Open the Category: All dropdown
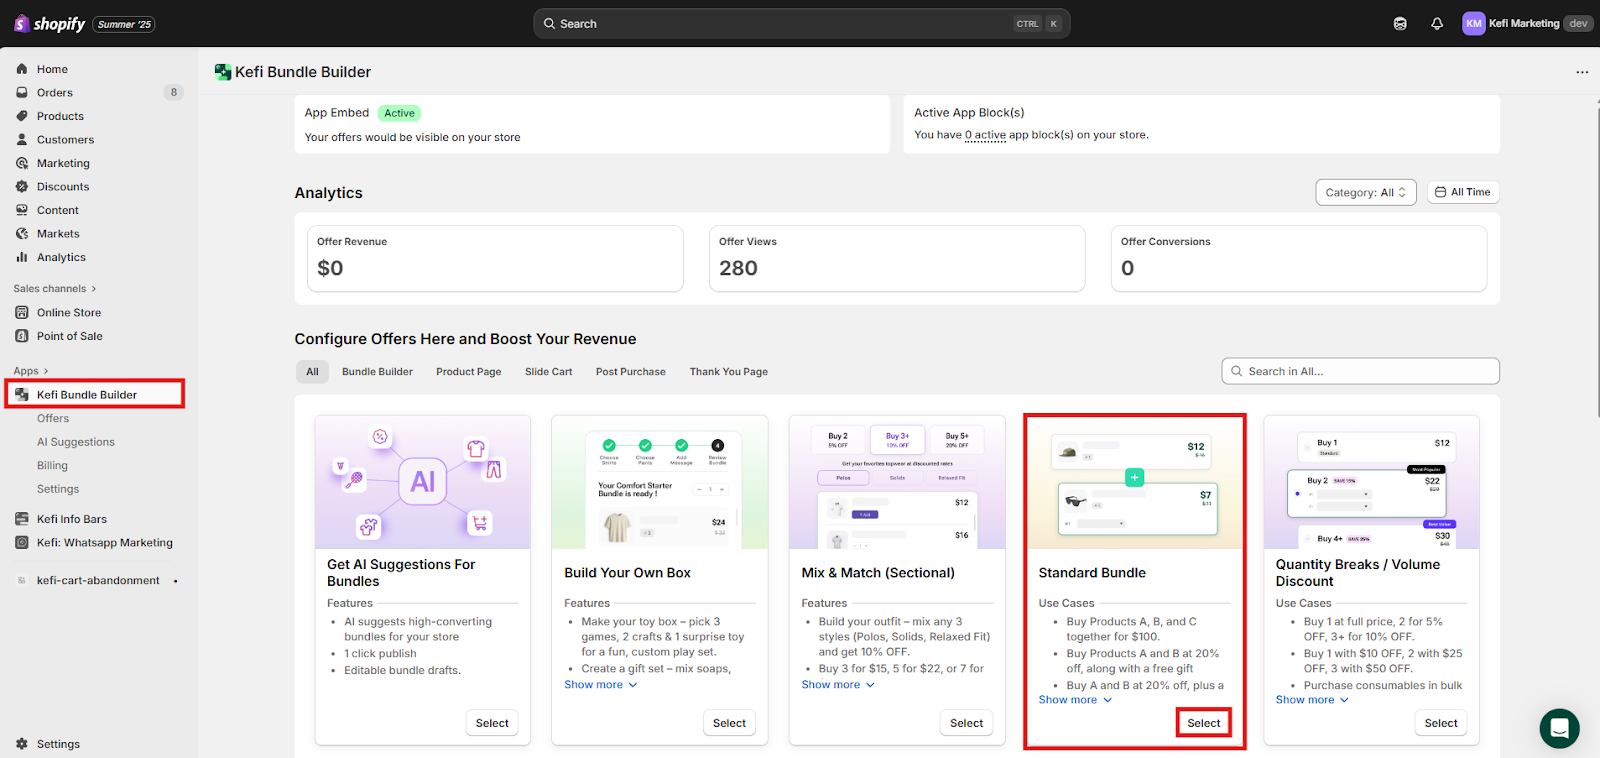 [x=1365, y=193]
